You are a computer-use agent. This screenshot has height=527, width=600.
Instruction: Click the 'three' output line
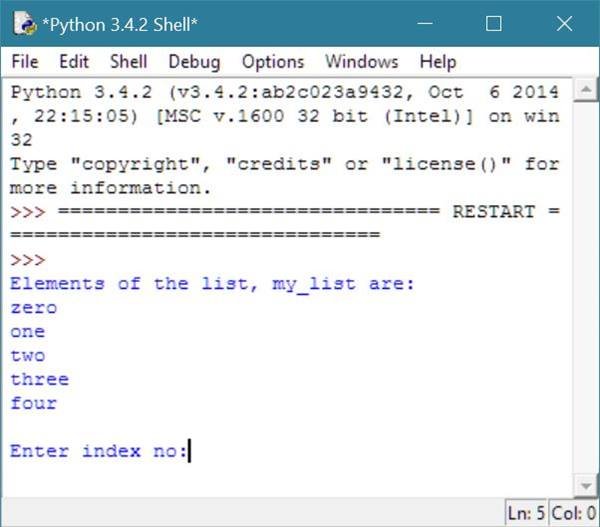coord(40,380)
